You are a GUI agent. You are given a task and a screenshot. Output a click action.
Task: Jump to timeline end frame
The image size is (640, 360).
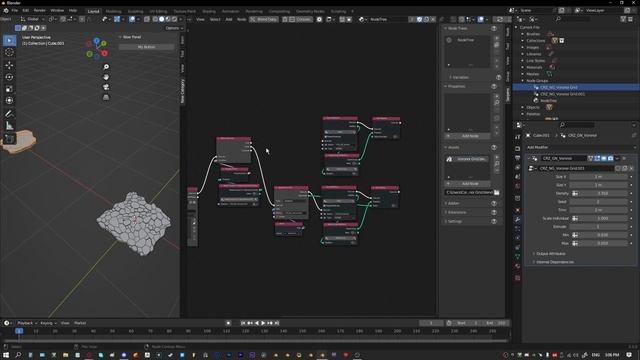click(x=277, y=323)
